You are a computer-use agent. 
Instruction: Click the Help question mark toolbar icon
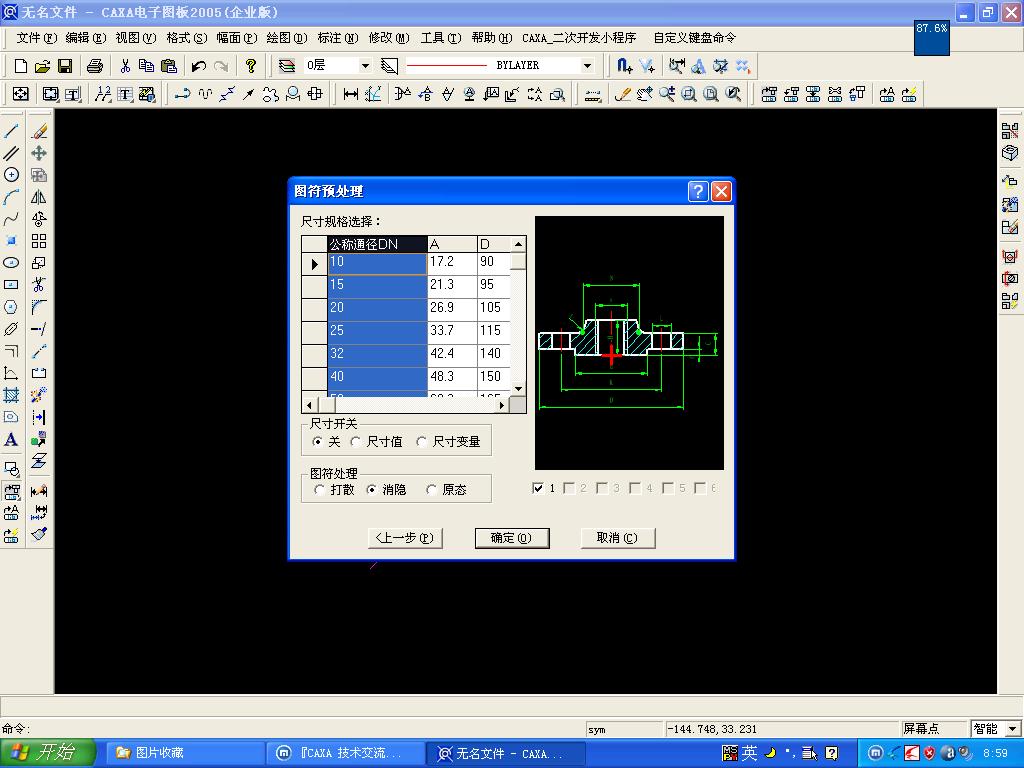point(251,65)
